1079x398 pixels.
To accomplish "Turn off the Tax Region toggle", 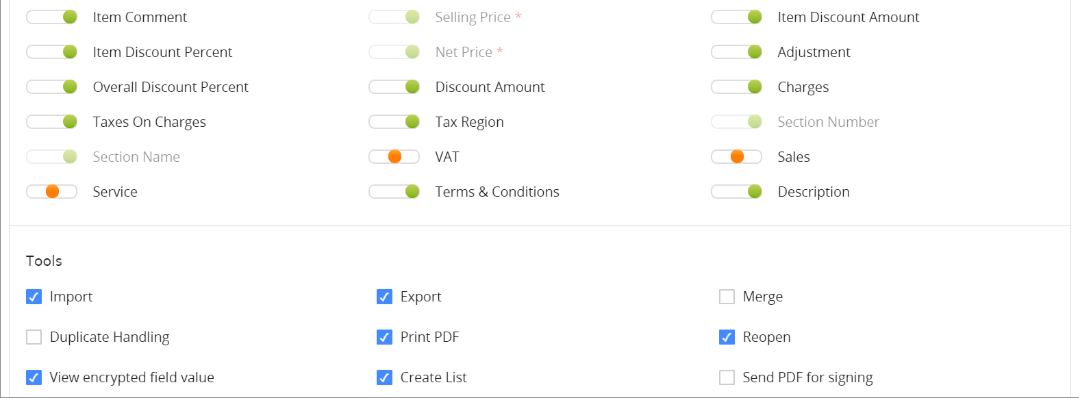I will click(x=394, y=122).
